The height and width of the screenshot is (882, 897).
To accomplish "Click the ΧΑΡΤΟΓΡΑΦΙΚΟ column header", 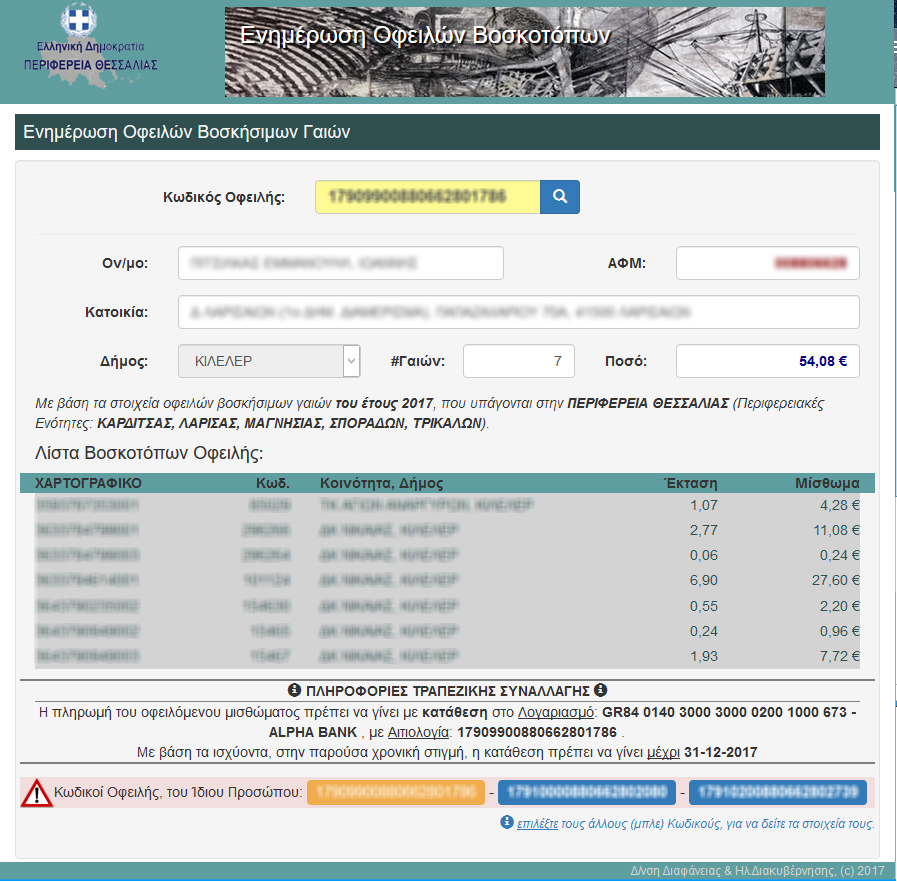I will [x=88, y=483].
